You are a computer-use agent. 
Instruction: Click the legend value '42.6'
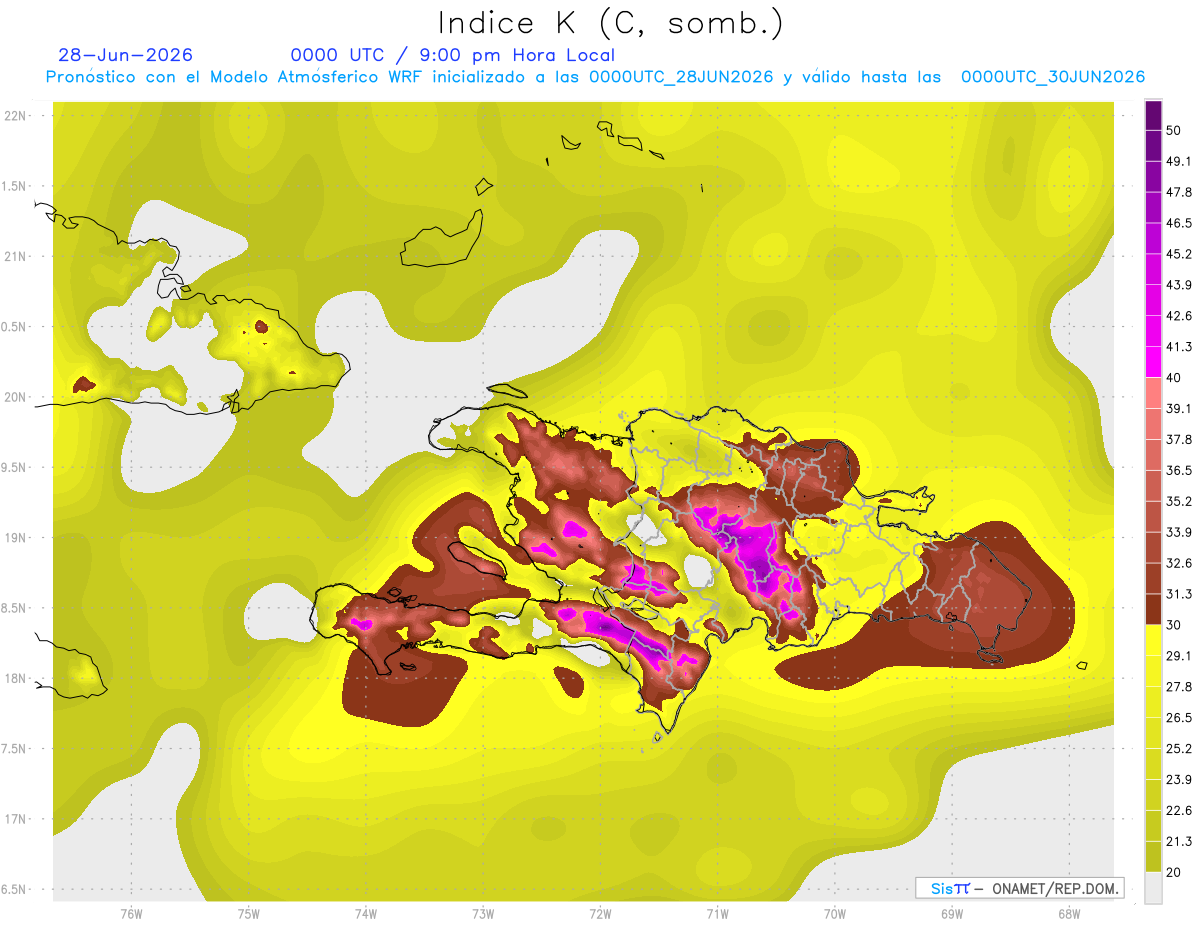pos(1180,316)
